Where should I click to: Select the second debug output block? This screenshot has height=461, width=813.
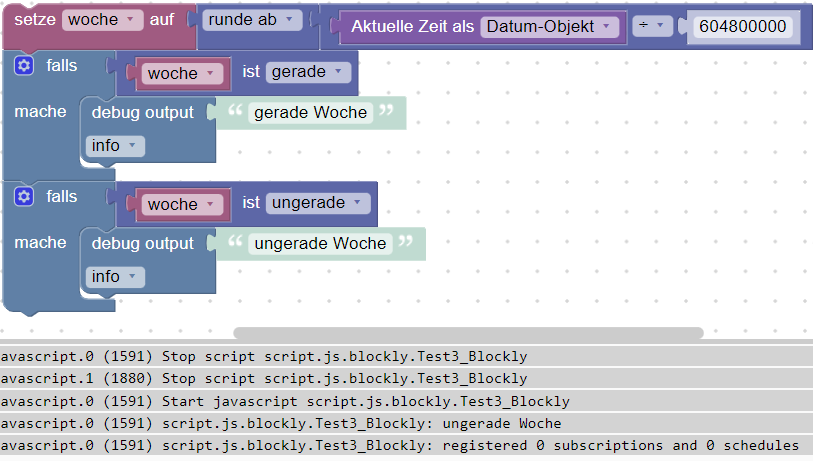click(x=142, y=244)
